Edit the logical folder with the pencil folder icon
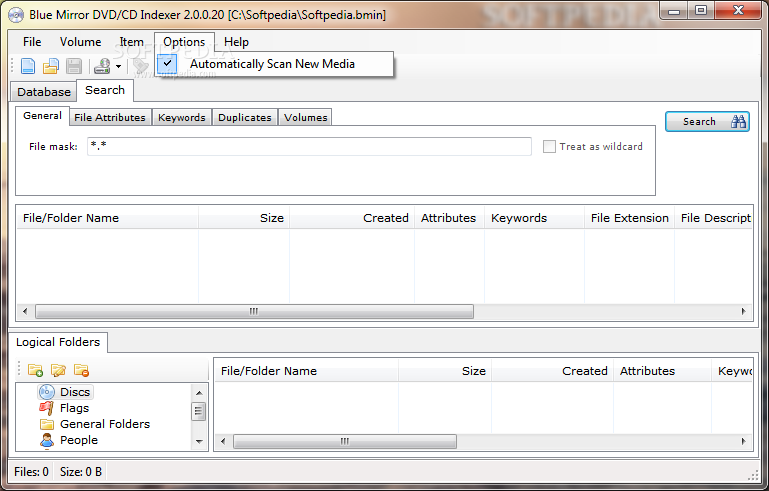This screenshot has height=491, width=769. 58,370
